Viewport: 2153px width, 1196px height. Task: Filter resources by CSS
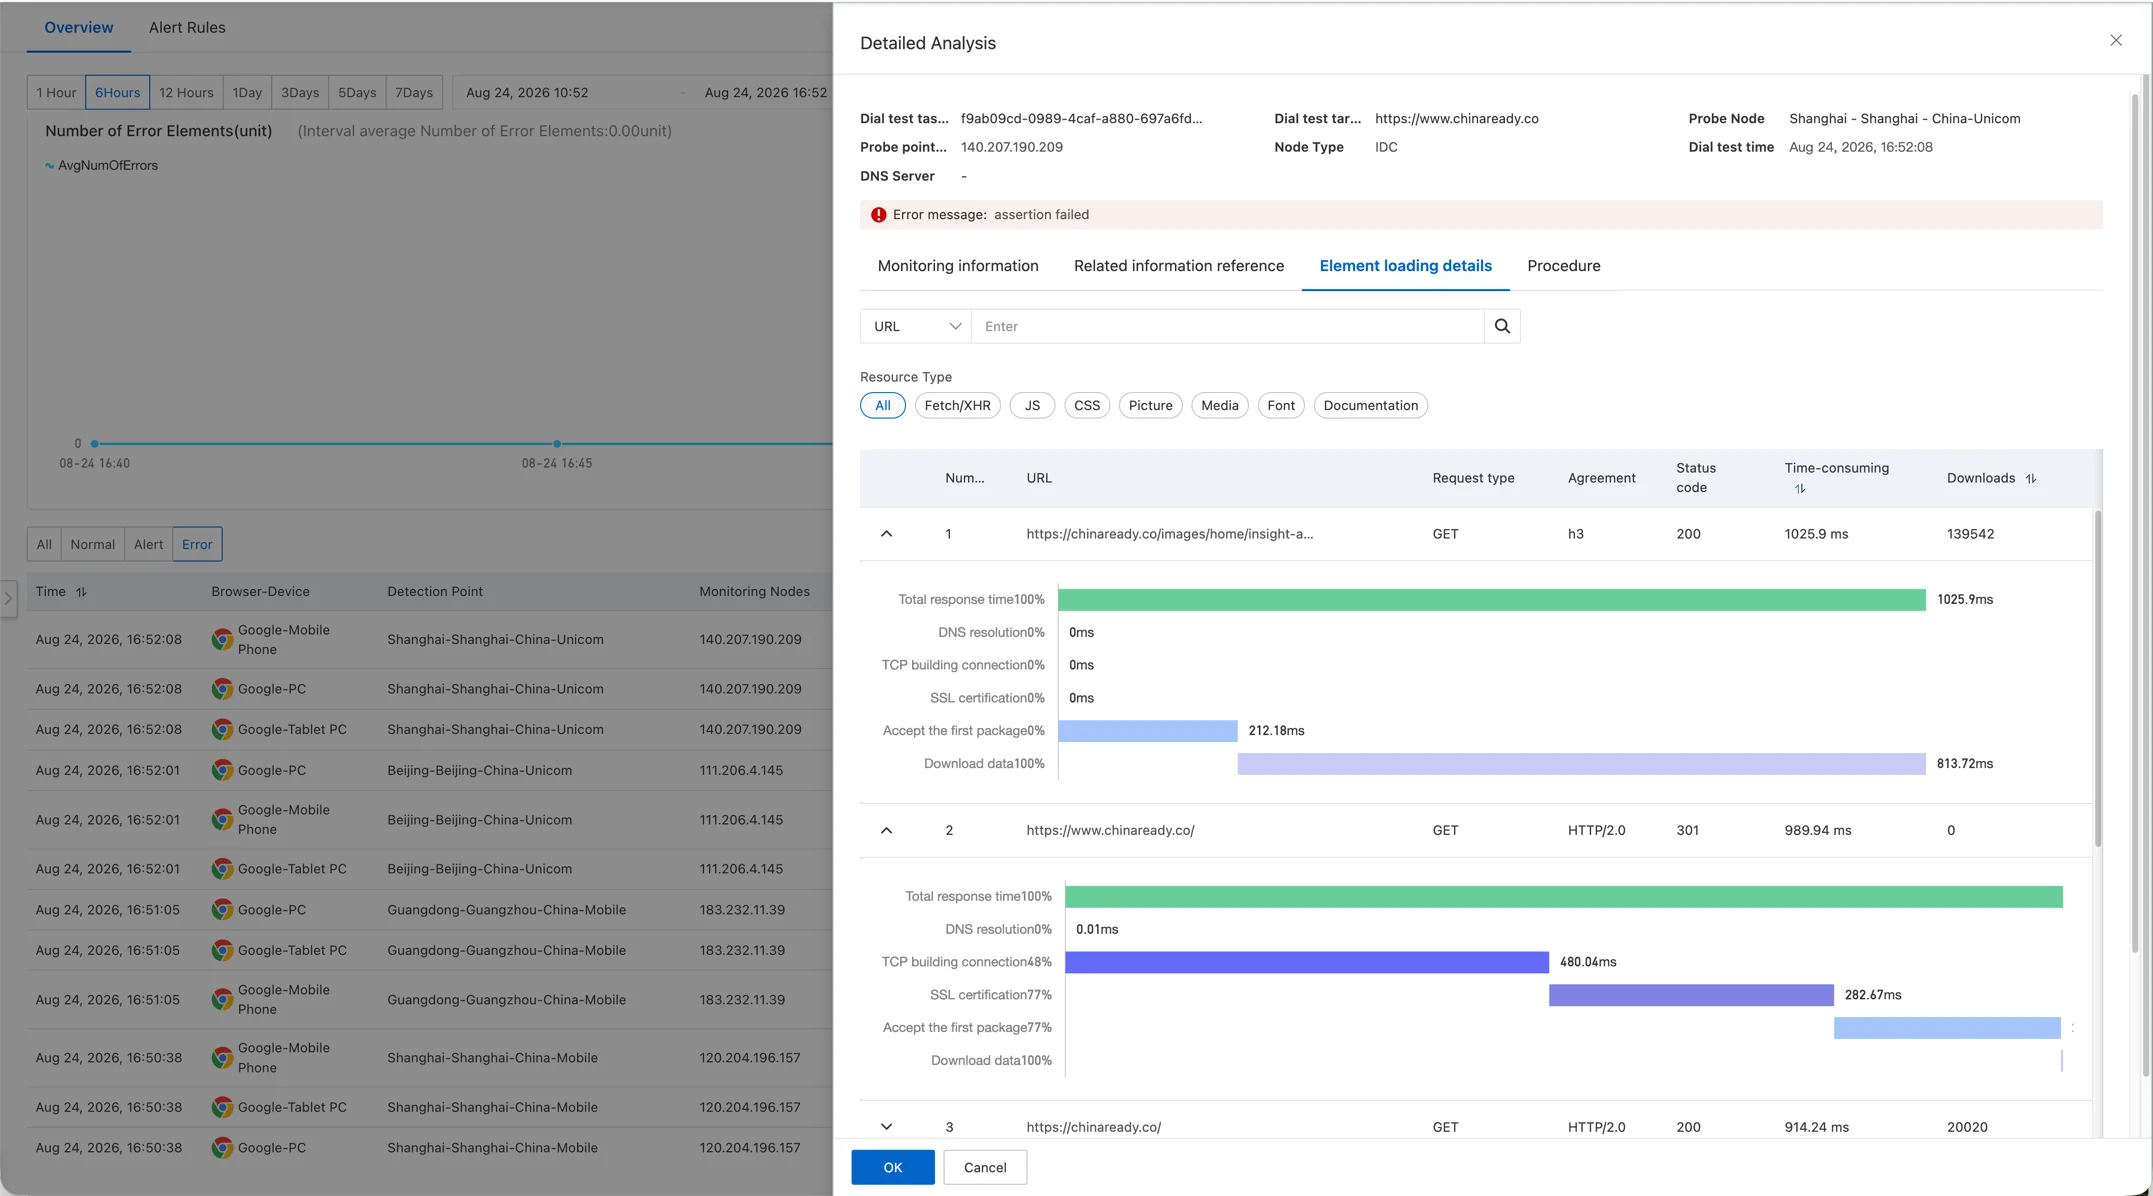point(1087,405)
